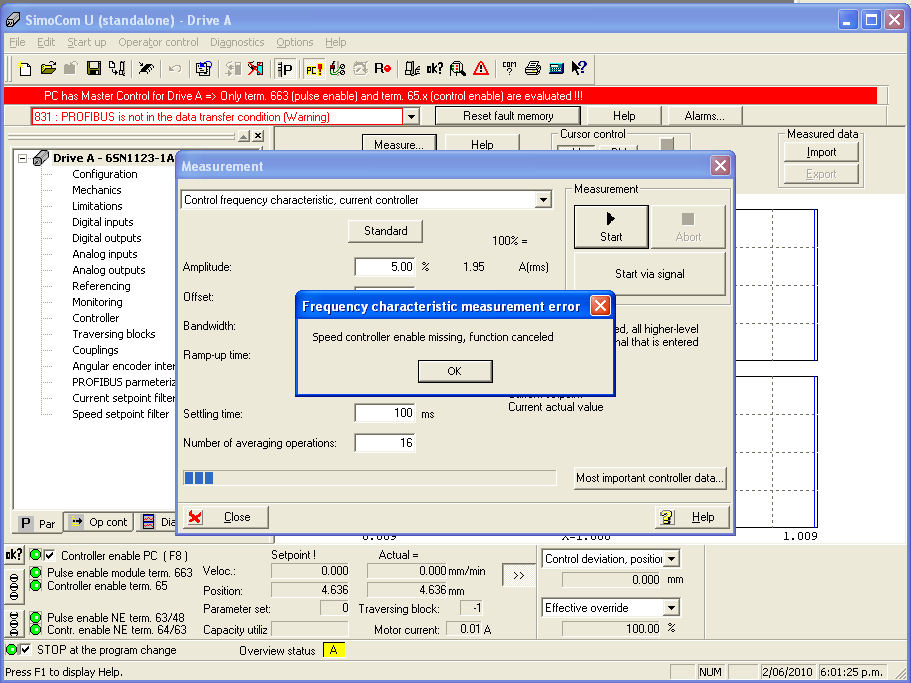The width and height of the screenshot is (911, 683).
Task: Close the left tree panel with its X
Action: coord(258,136)
